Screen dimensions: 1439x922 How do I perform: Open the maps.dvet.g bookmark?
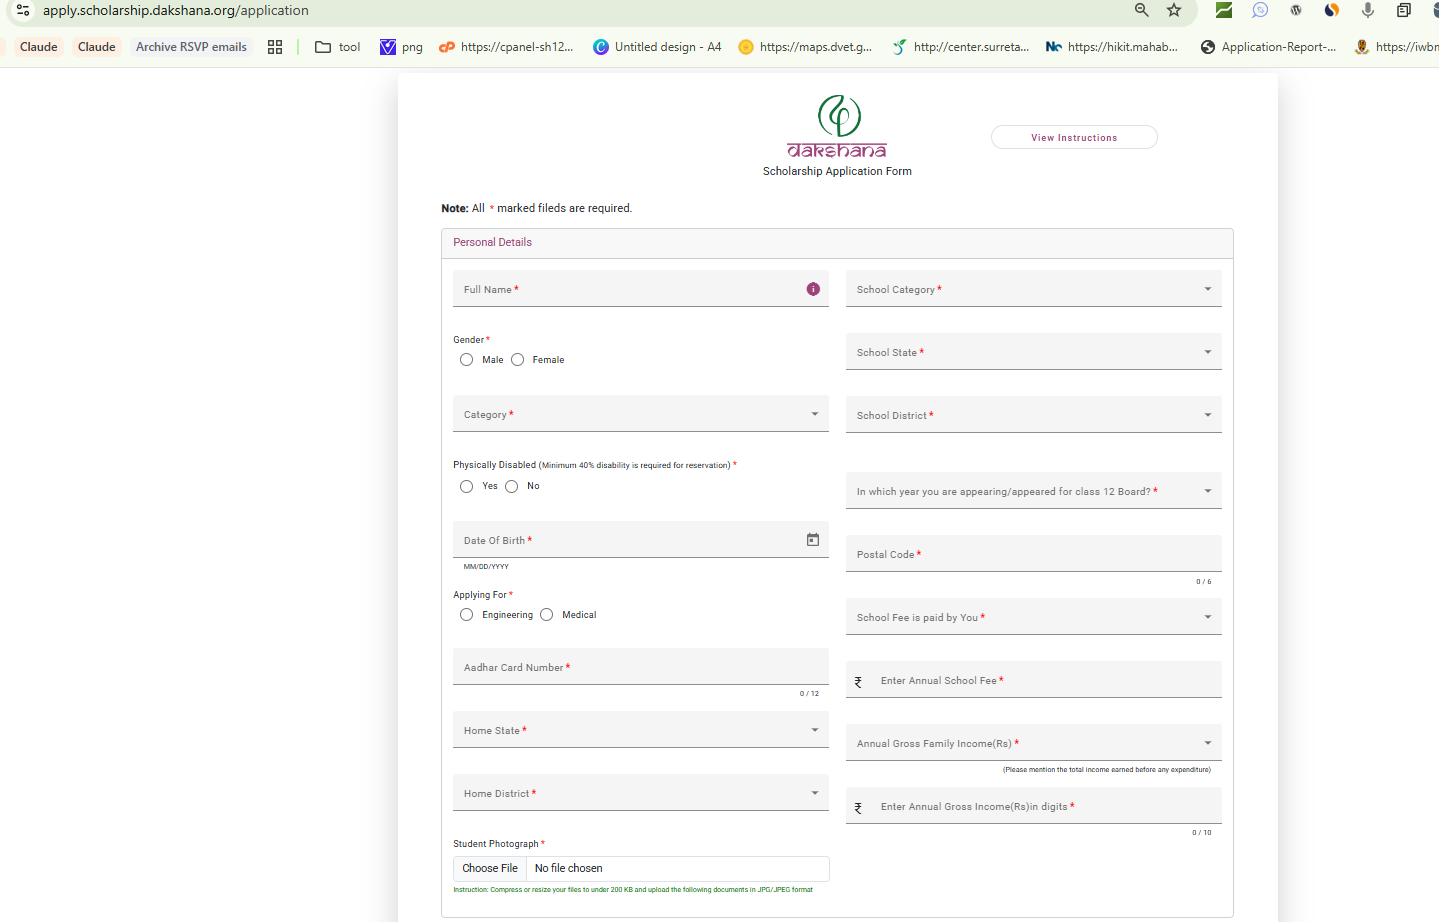click(x=805, y=47)
